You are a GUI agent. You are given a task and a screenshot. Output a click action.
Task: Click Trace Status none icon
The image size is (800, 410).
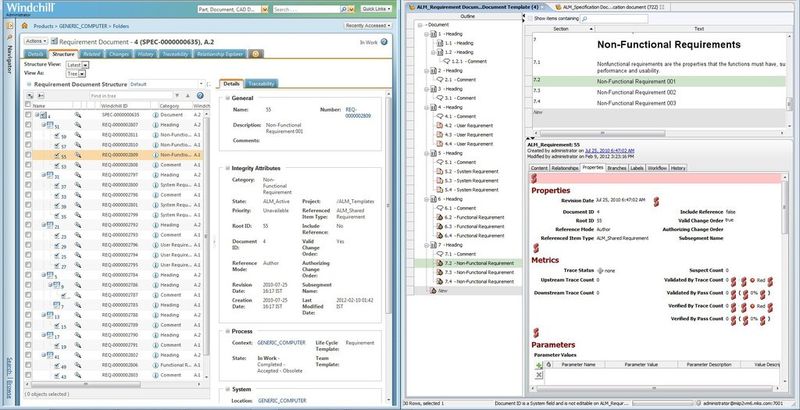click(x=600, y=271)
